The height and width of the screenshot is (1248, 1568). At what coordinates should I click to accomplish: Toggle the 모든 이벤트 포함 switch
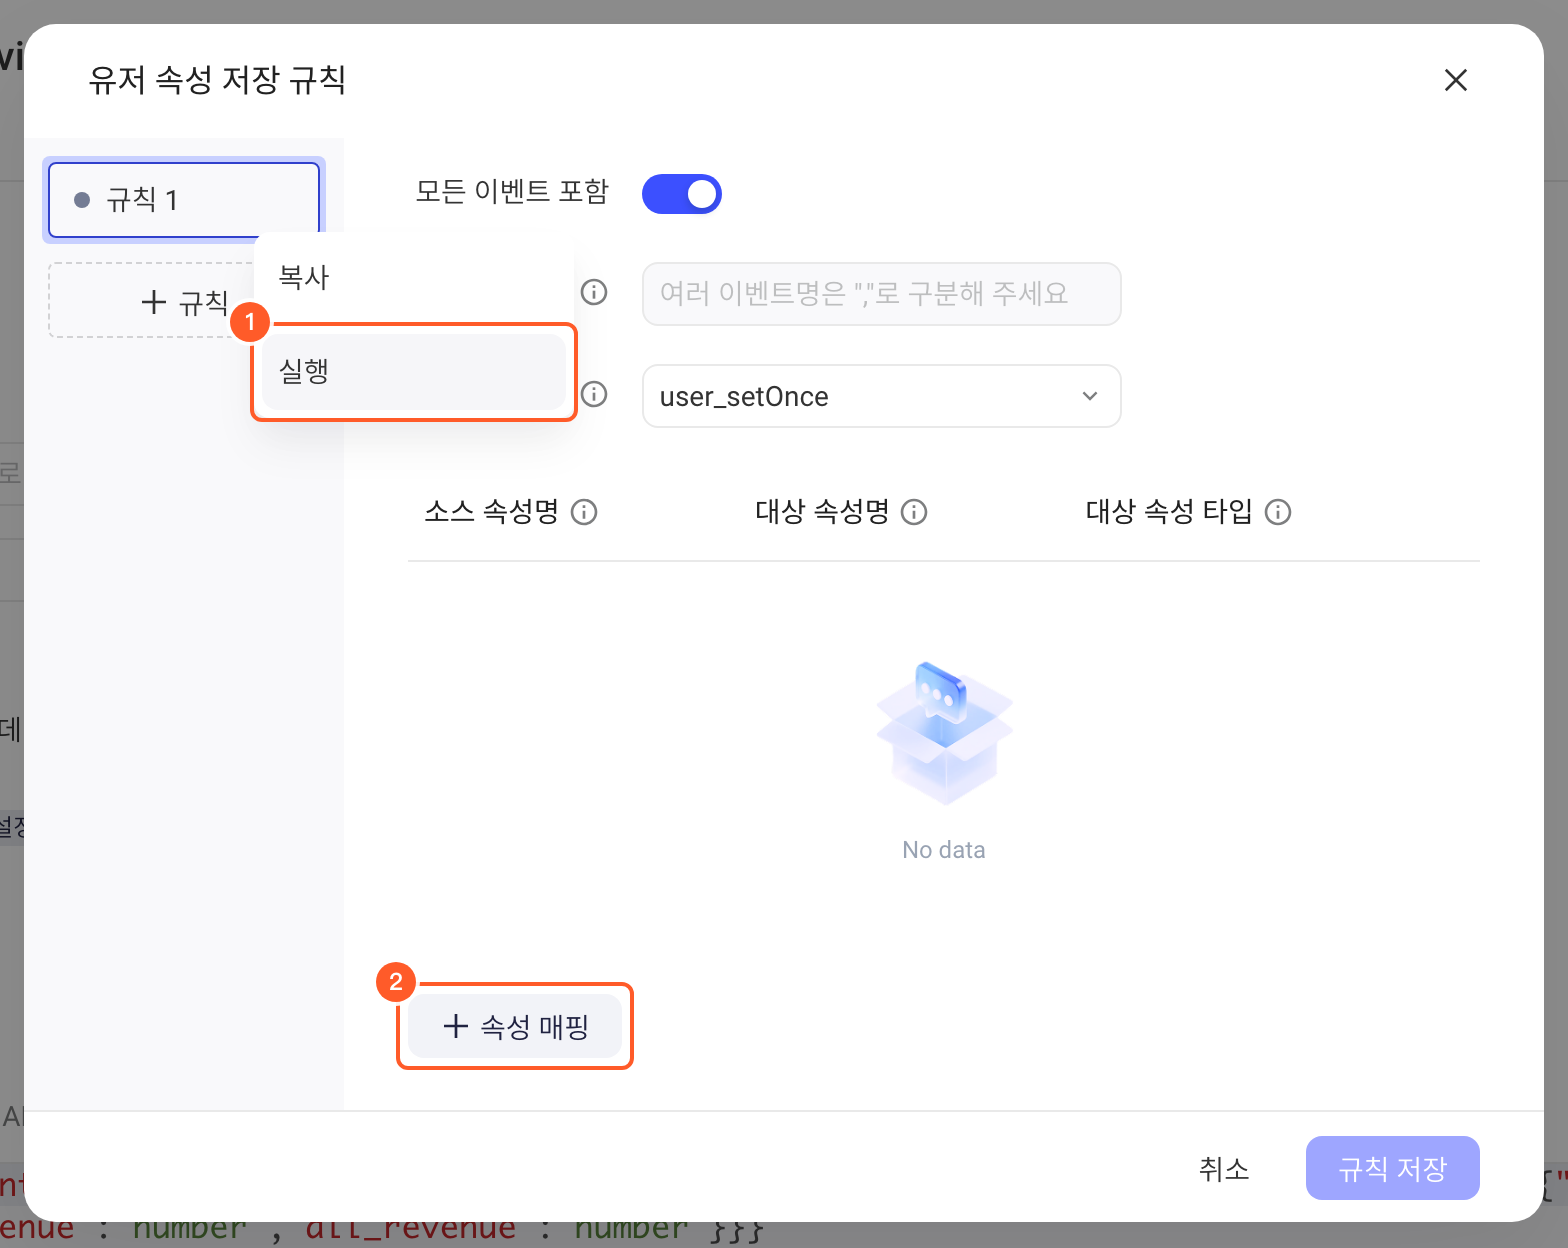tap(681, 194)
